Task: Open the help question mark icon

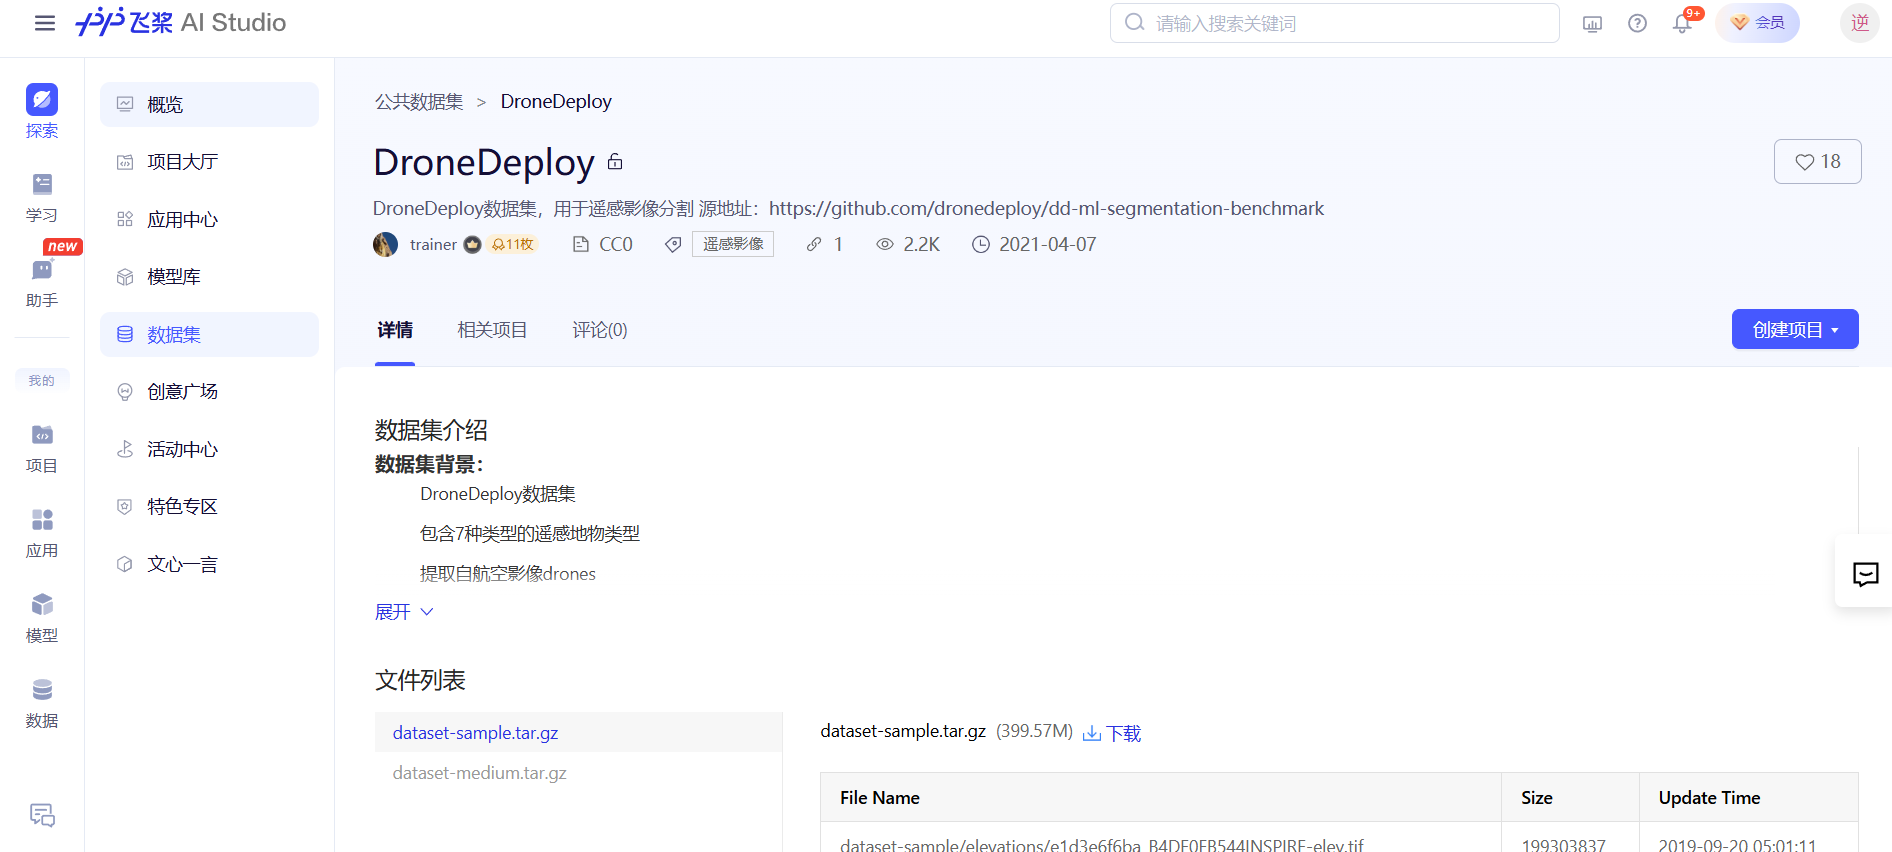Action: (x=1637, y=23)
